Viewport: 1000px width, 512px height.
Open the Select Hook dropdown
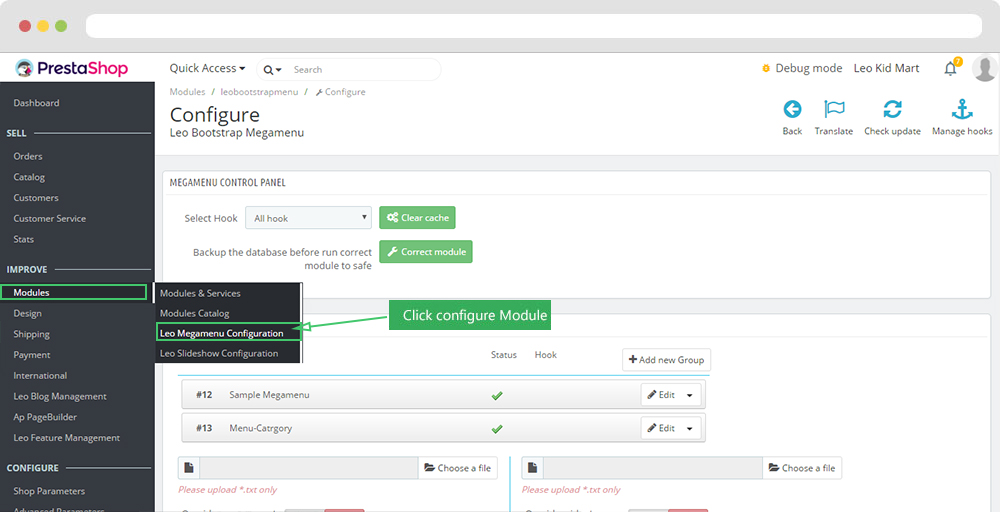308,218
